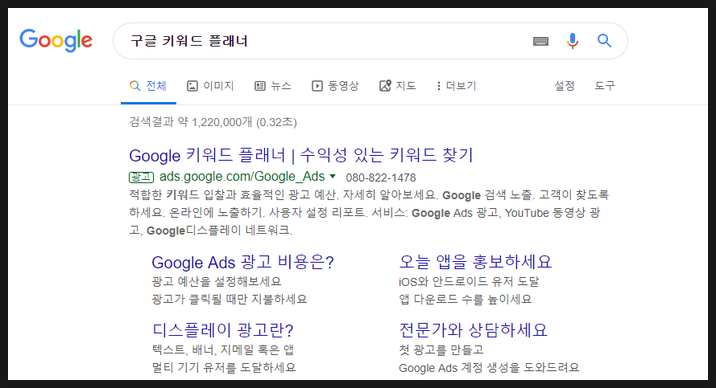Open Google Ads 광고 비용은? link
The image size is (716, 388).
[243, 262]
